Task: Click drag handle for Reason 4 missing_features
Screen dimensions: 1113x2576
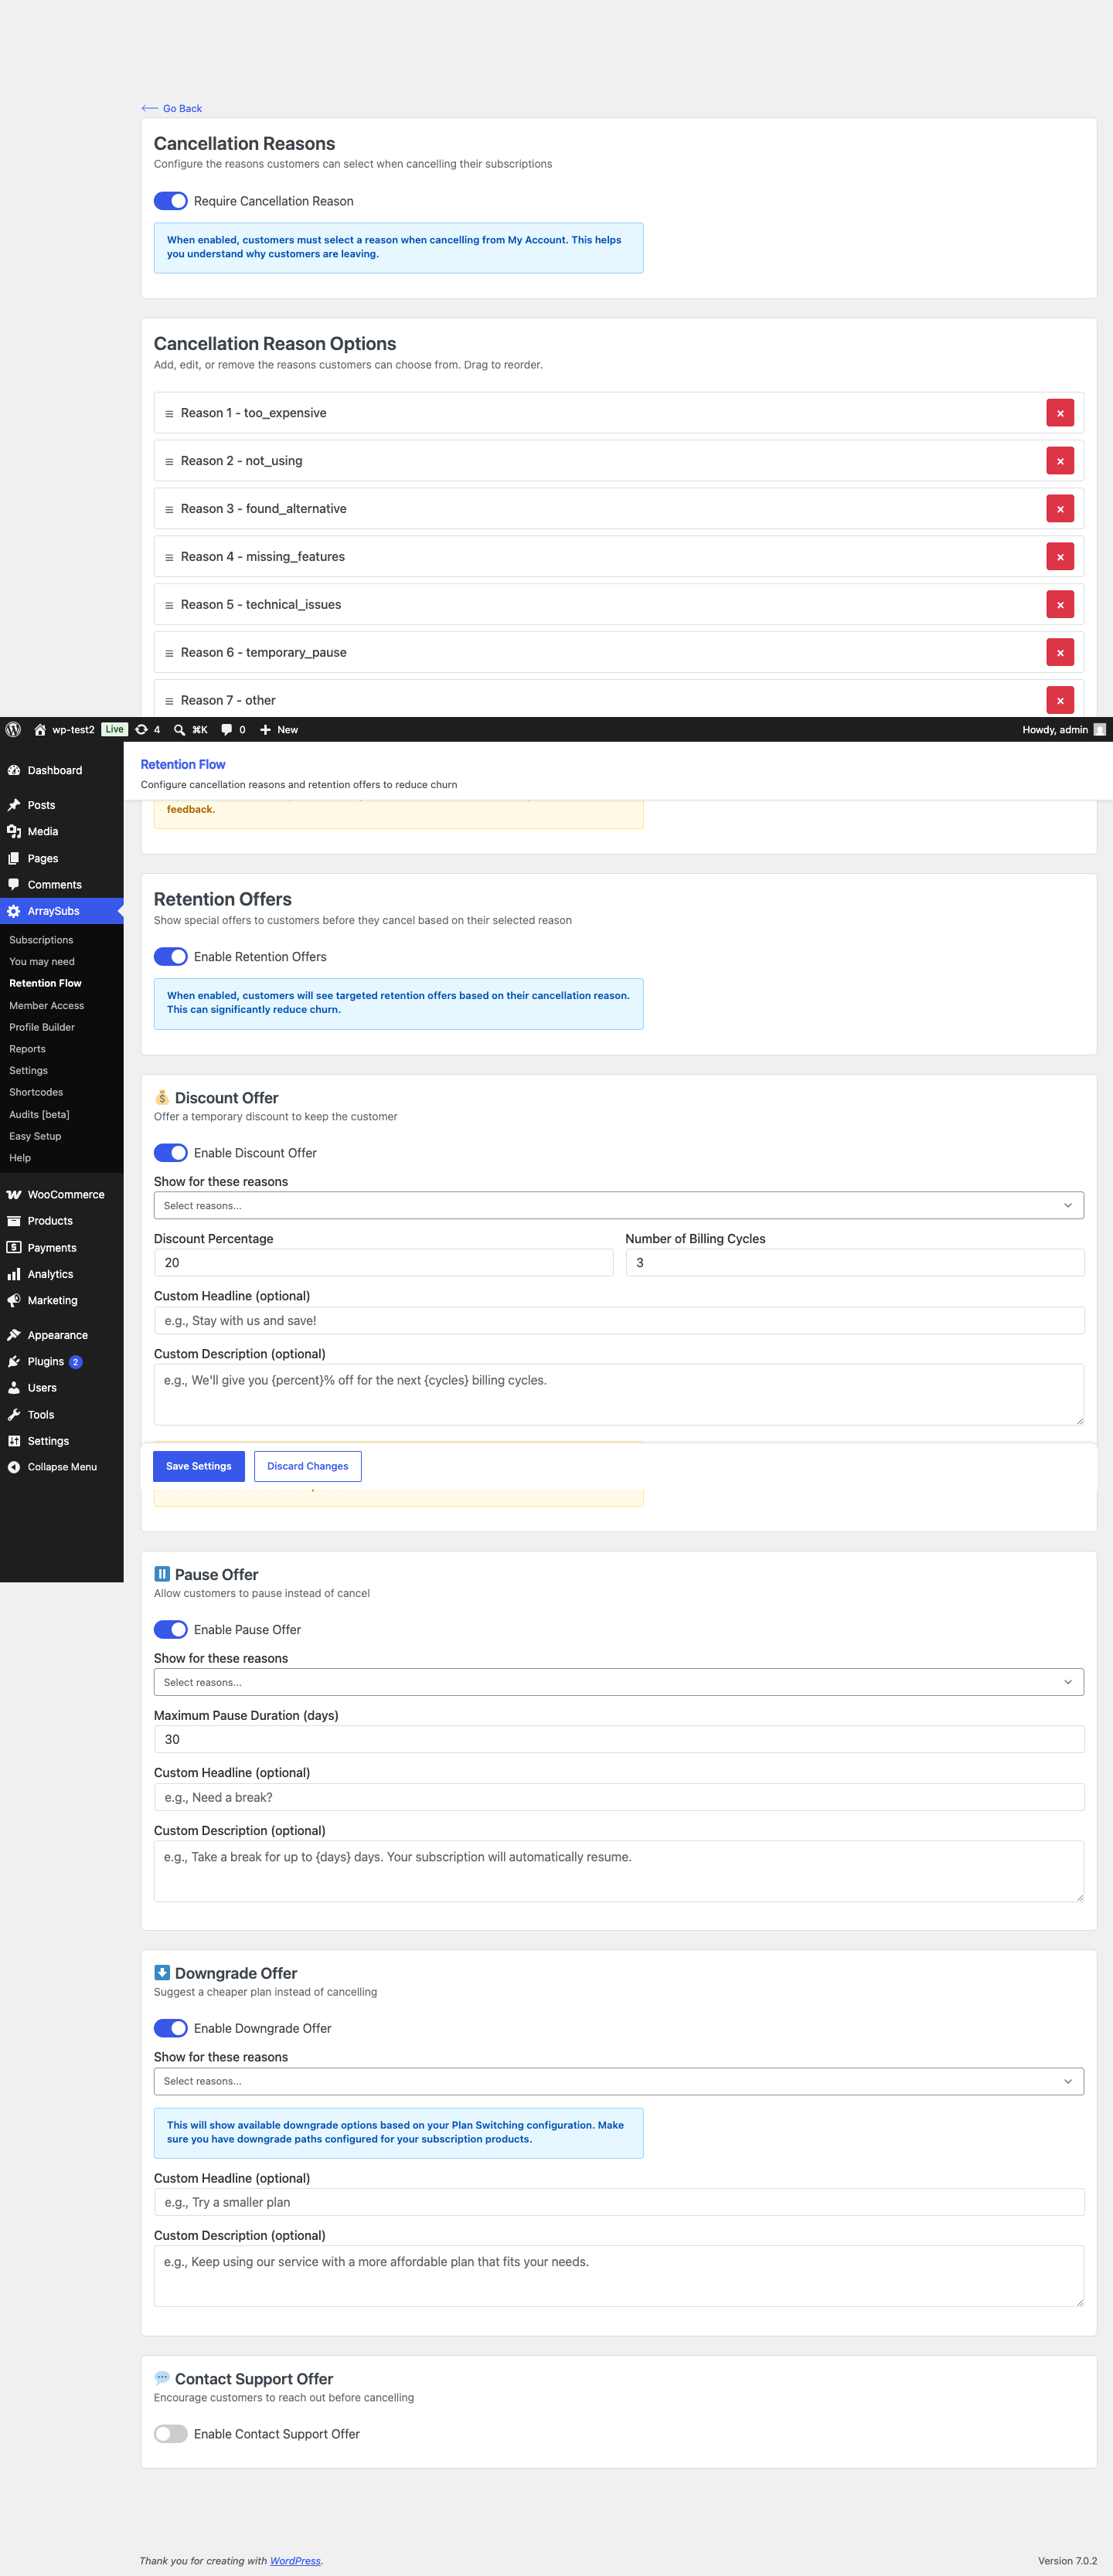Action: [x=169, y=558]
